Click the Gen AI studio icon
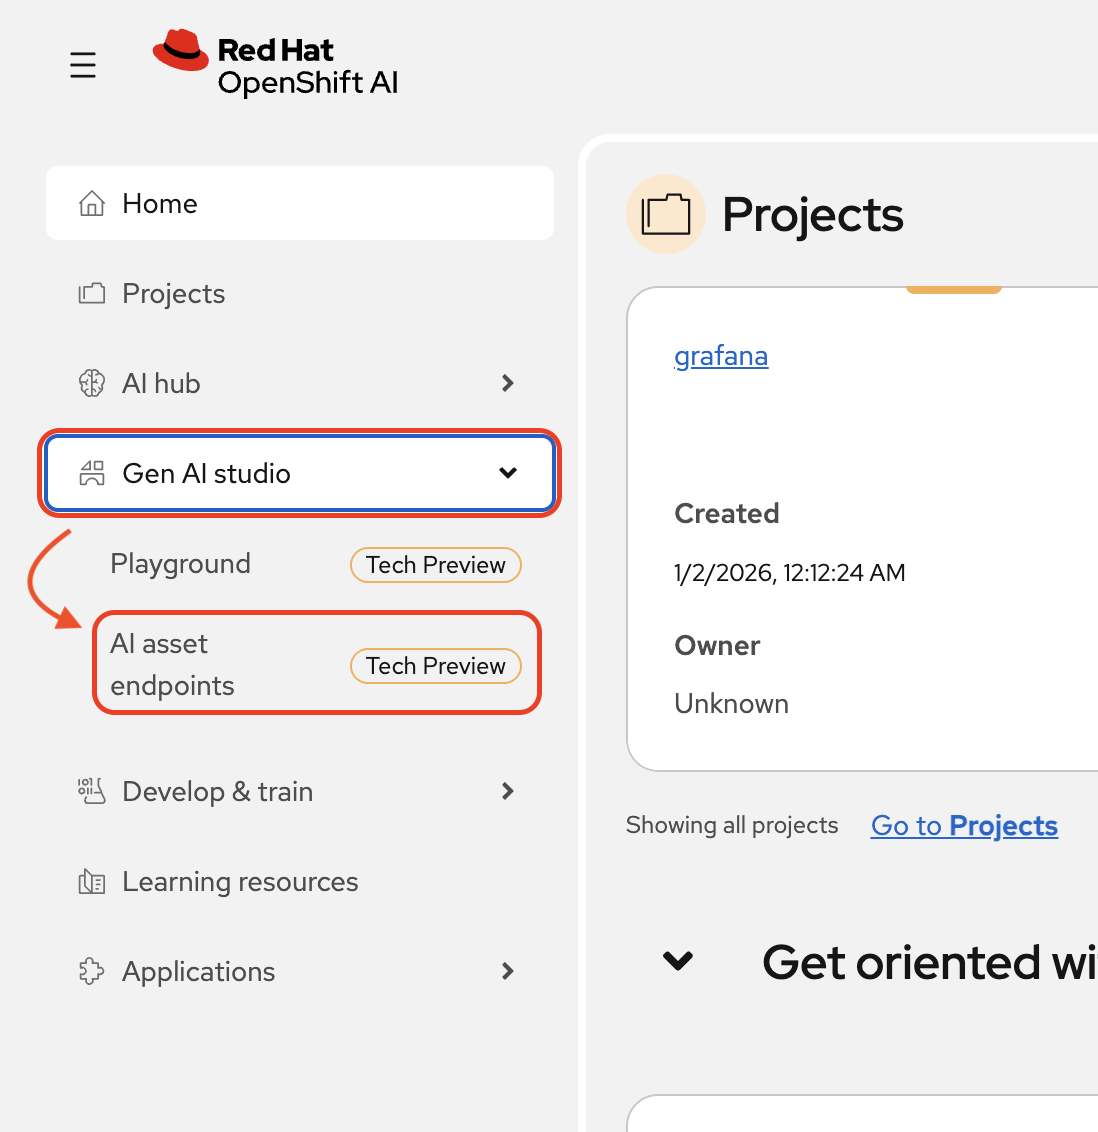 tap(92, 474)
